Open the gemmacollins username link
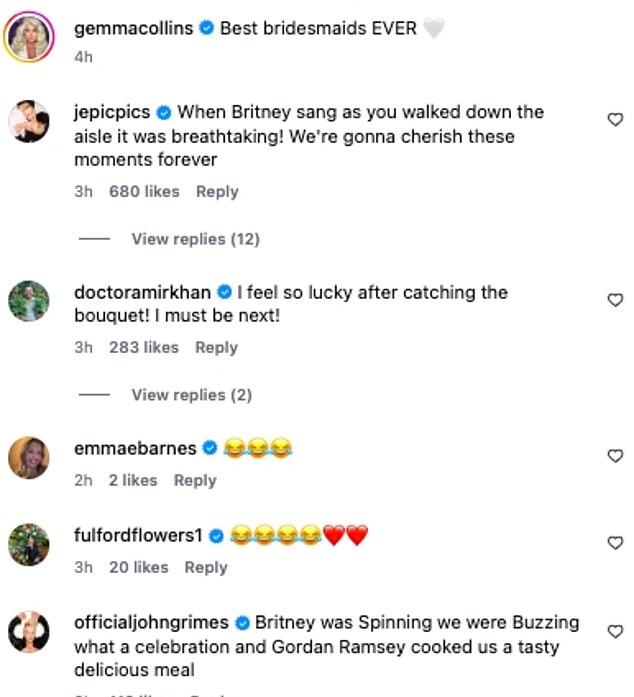The image size is (634, 697). click(x=134, y=29)
